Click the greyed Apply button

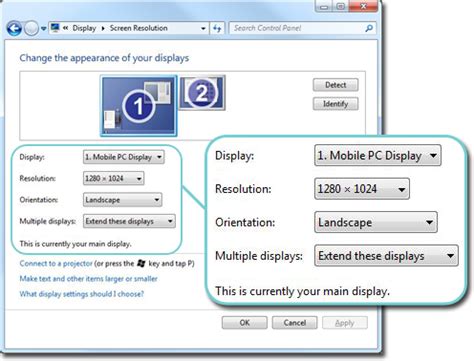pyautogui.click(x=345, y=323)
